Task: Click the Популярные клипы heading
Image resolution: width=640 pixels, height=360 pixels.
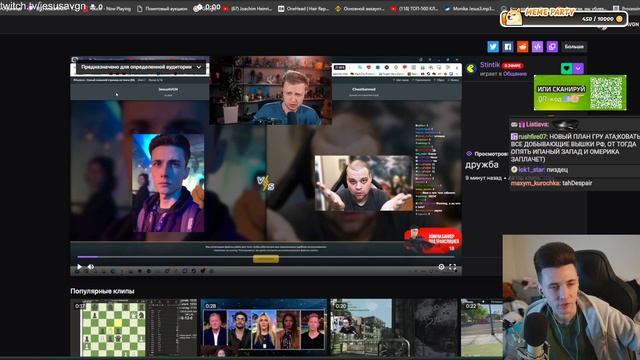Action: [102, 291]
